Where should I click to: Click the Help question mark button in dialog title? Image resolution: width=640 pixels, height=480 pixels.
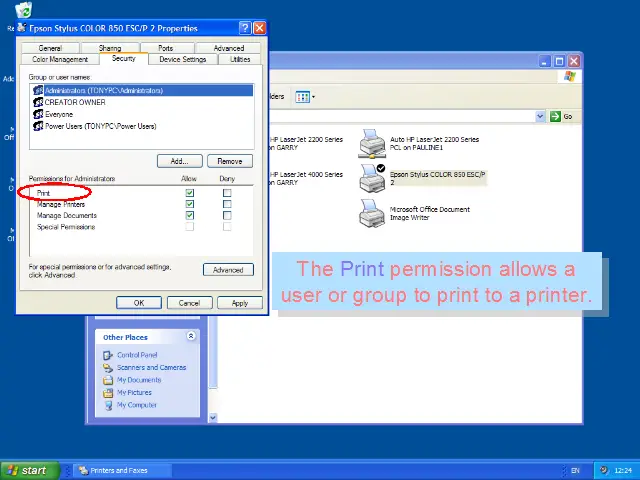[245, 28]
